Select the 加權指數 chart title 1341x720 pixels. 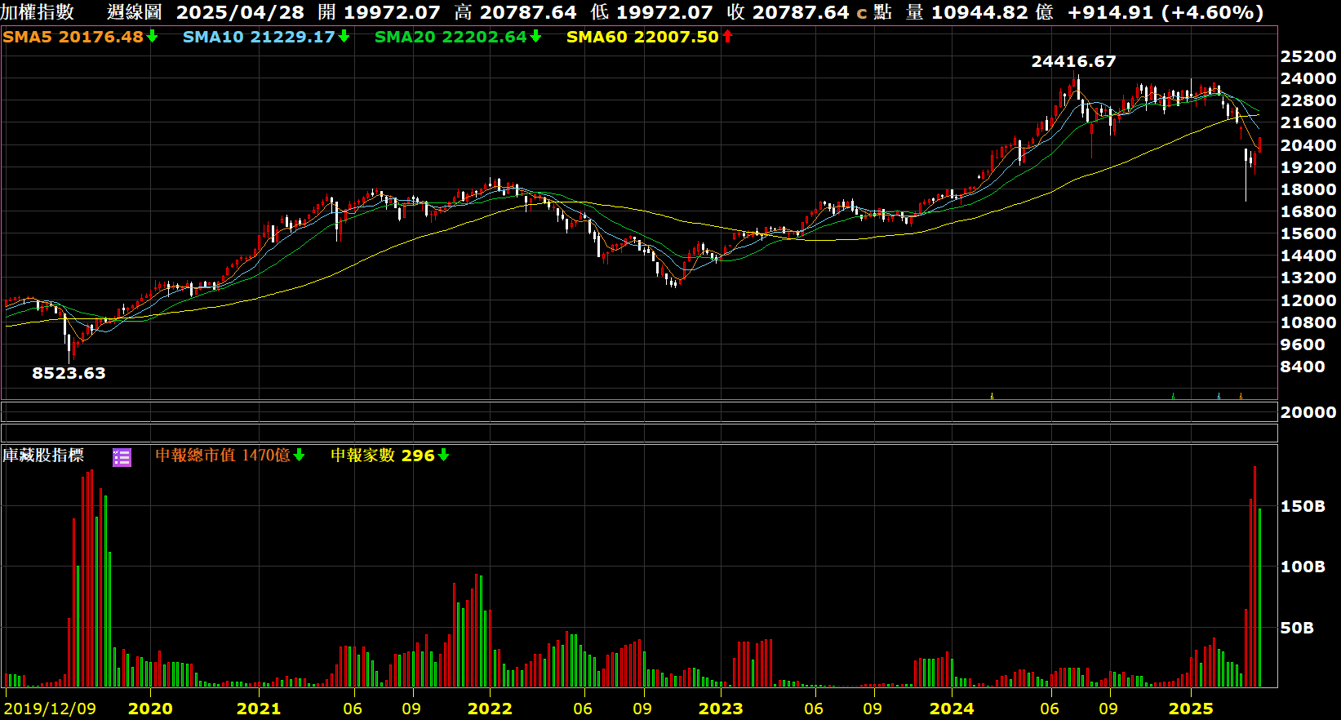click(38, 13)
